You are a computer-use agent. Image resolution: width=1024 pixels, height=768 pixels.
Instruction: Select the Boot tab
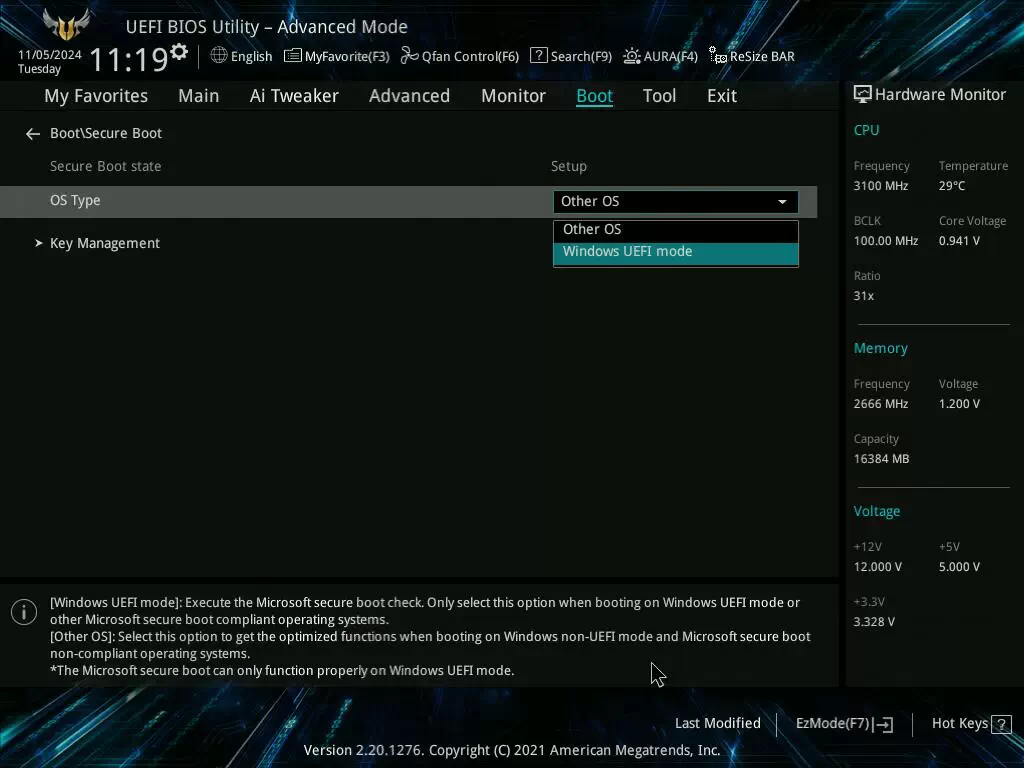[594, 96]
